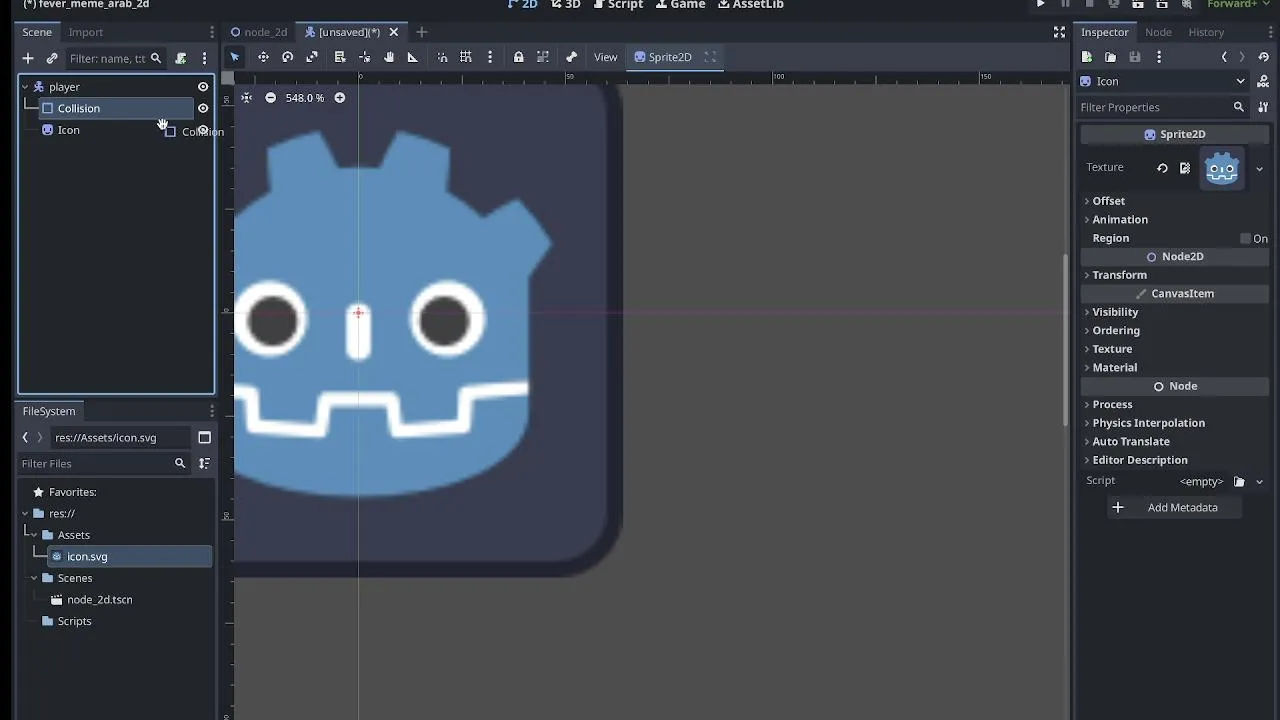Open FileSystem sort options
1280x720 pixels.
[x=204, y=463]
